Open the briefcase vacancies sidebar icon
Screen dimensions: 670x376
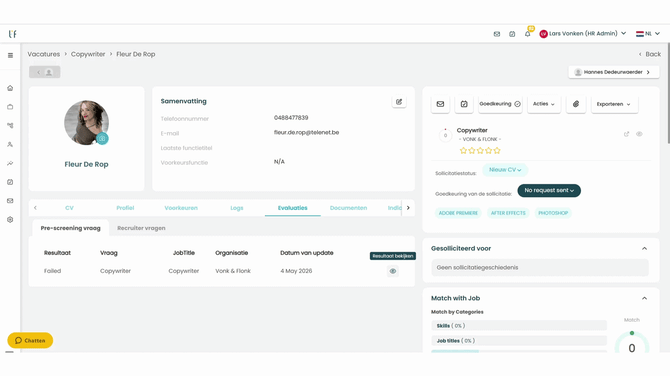click(10, 107)
